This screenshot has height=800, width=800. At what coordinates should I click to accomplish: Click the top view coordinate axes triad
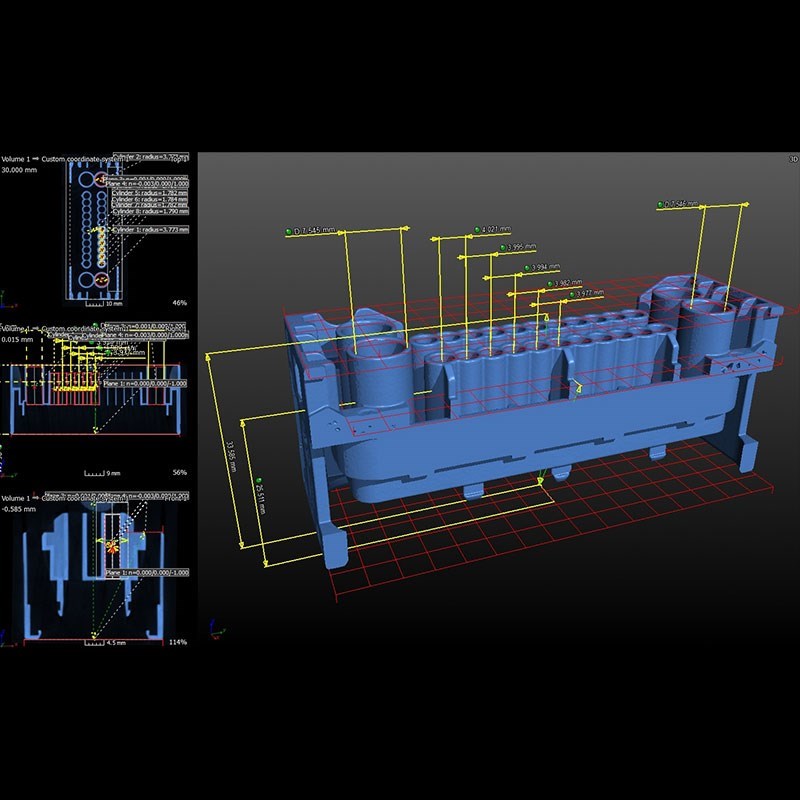coord(7,300)
